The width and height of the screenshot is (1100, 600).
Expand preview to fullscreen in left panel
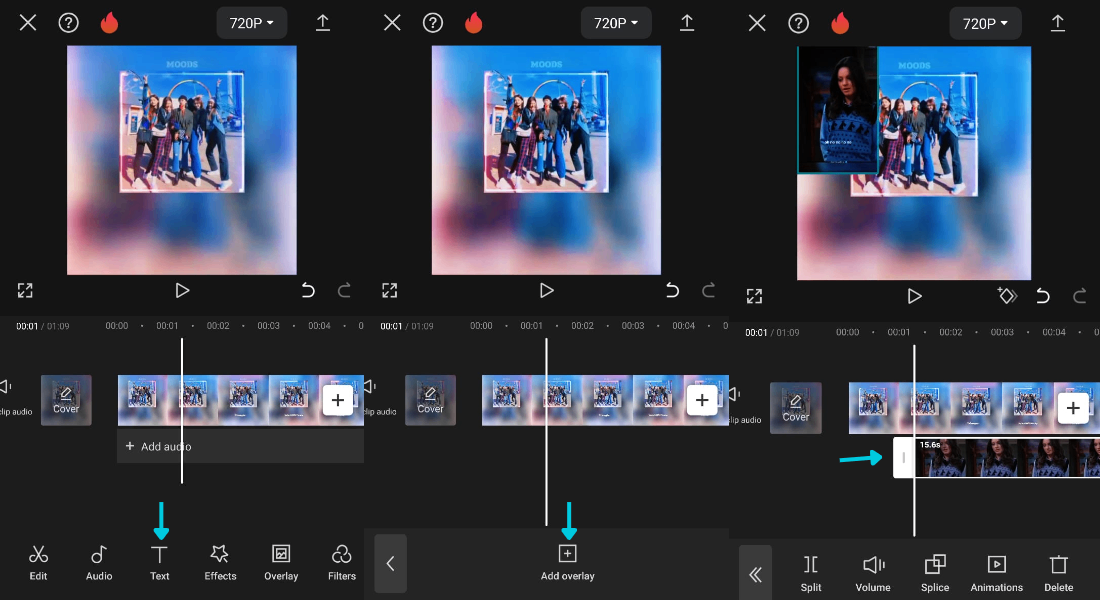[x=25, y=291]
